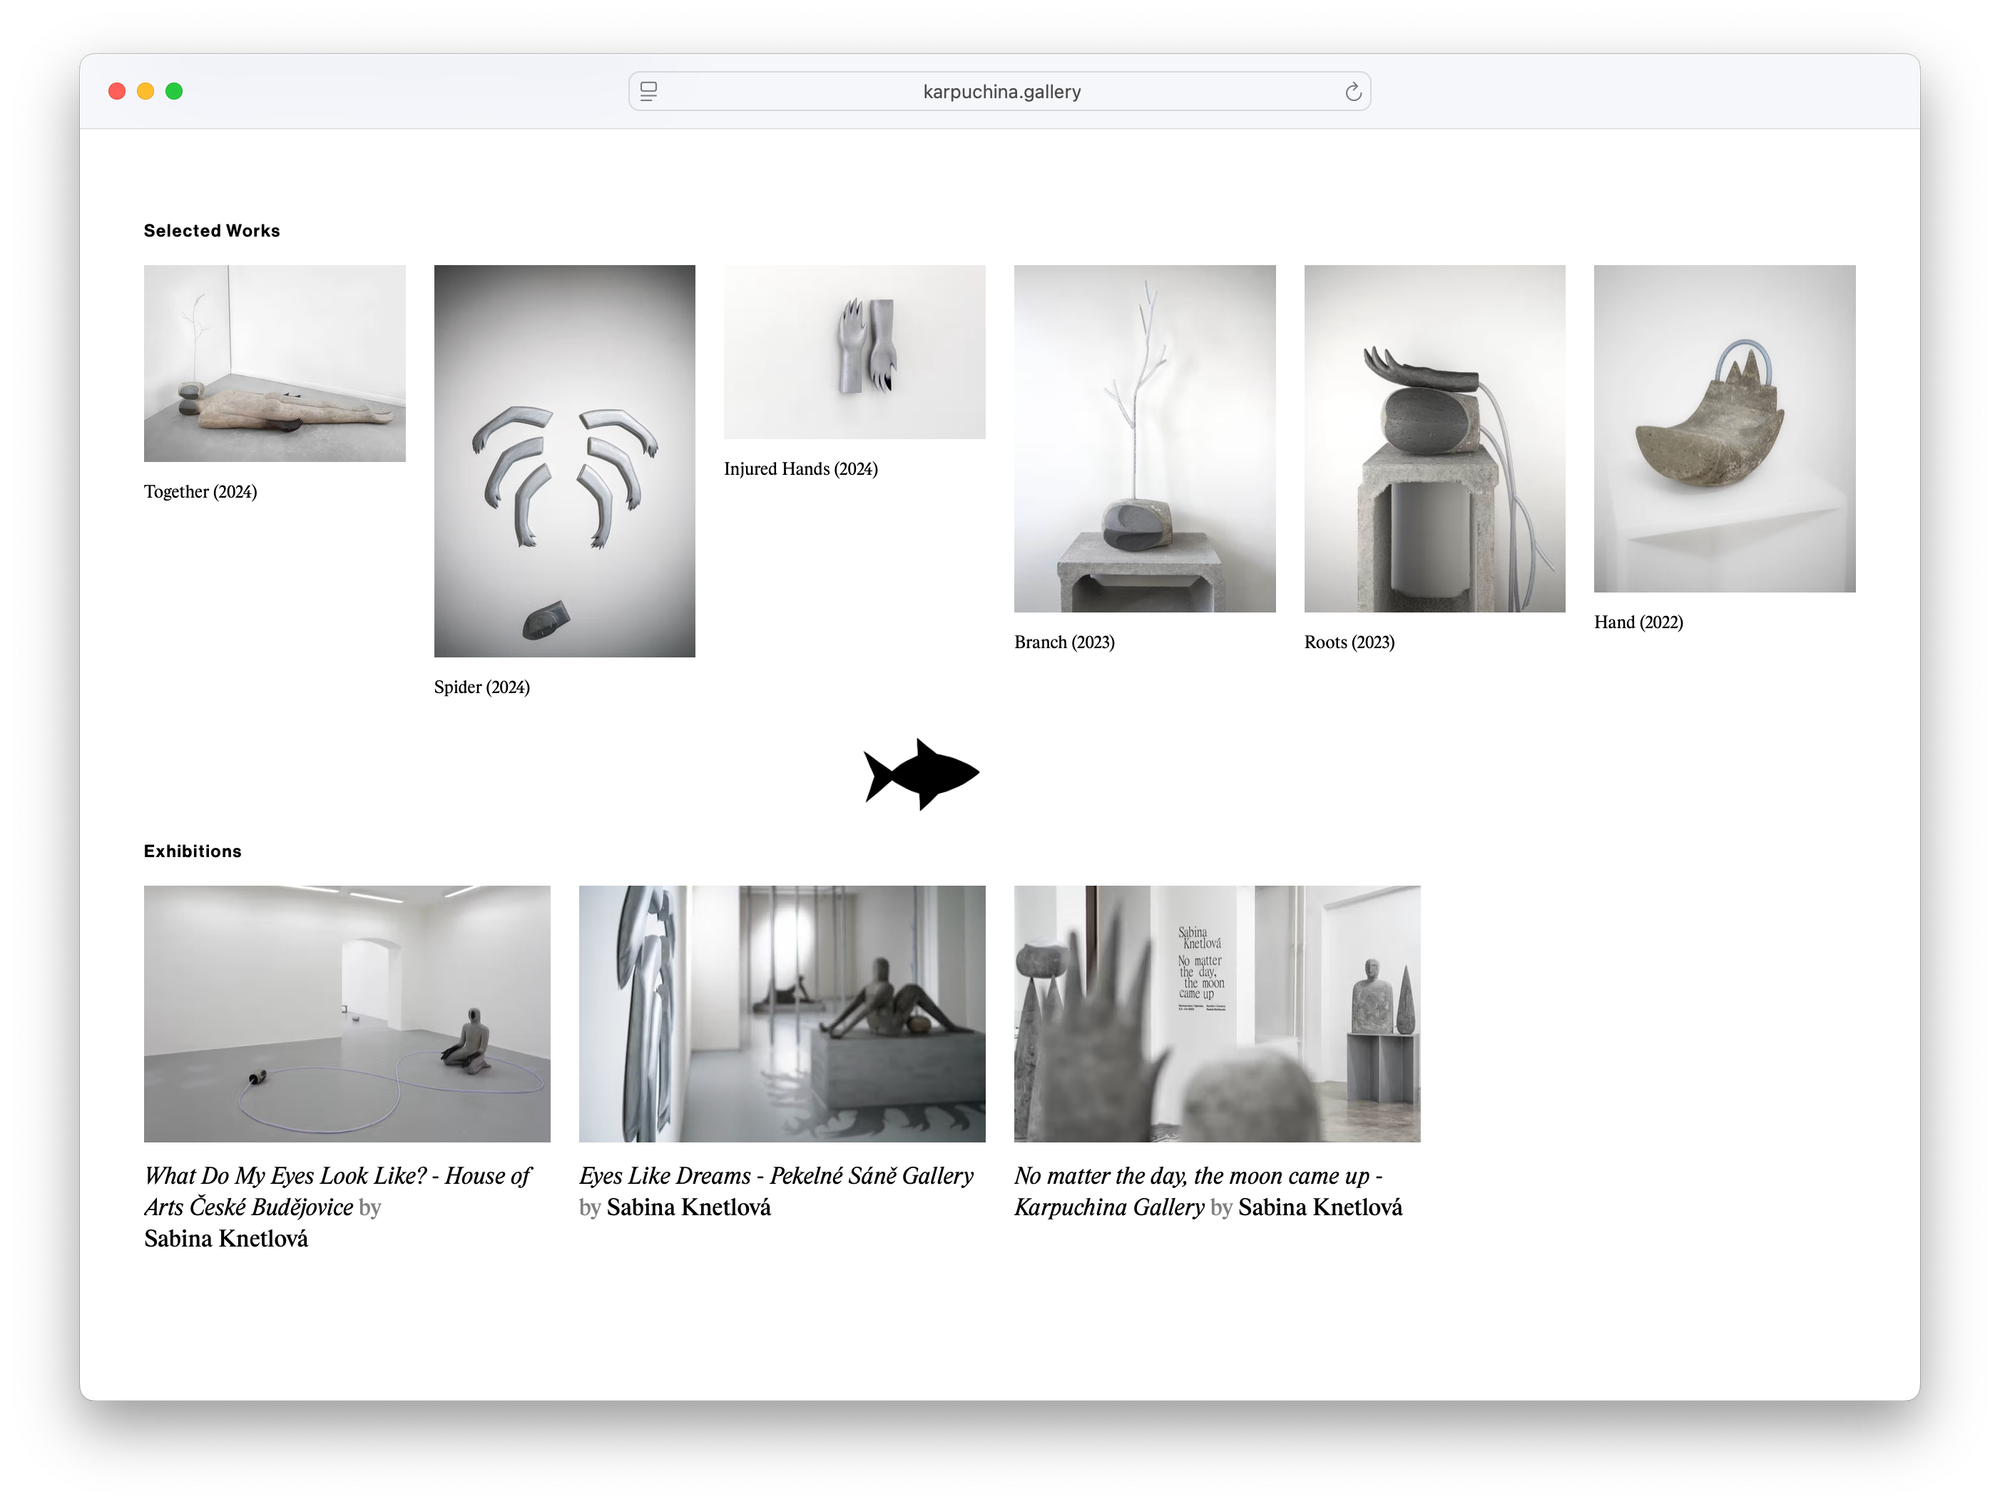Open the Branch (2023) artwork image
The image size is (2000, 1506).
pyautogui.click(x=1144, y=438)
